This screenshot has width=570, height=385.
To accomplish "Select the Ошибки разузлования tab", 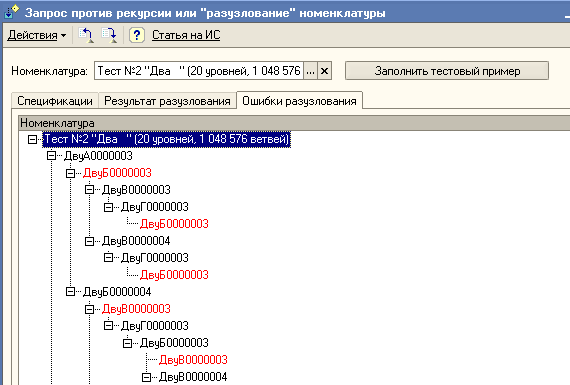I will click(x=299, y=100).
